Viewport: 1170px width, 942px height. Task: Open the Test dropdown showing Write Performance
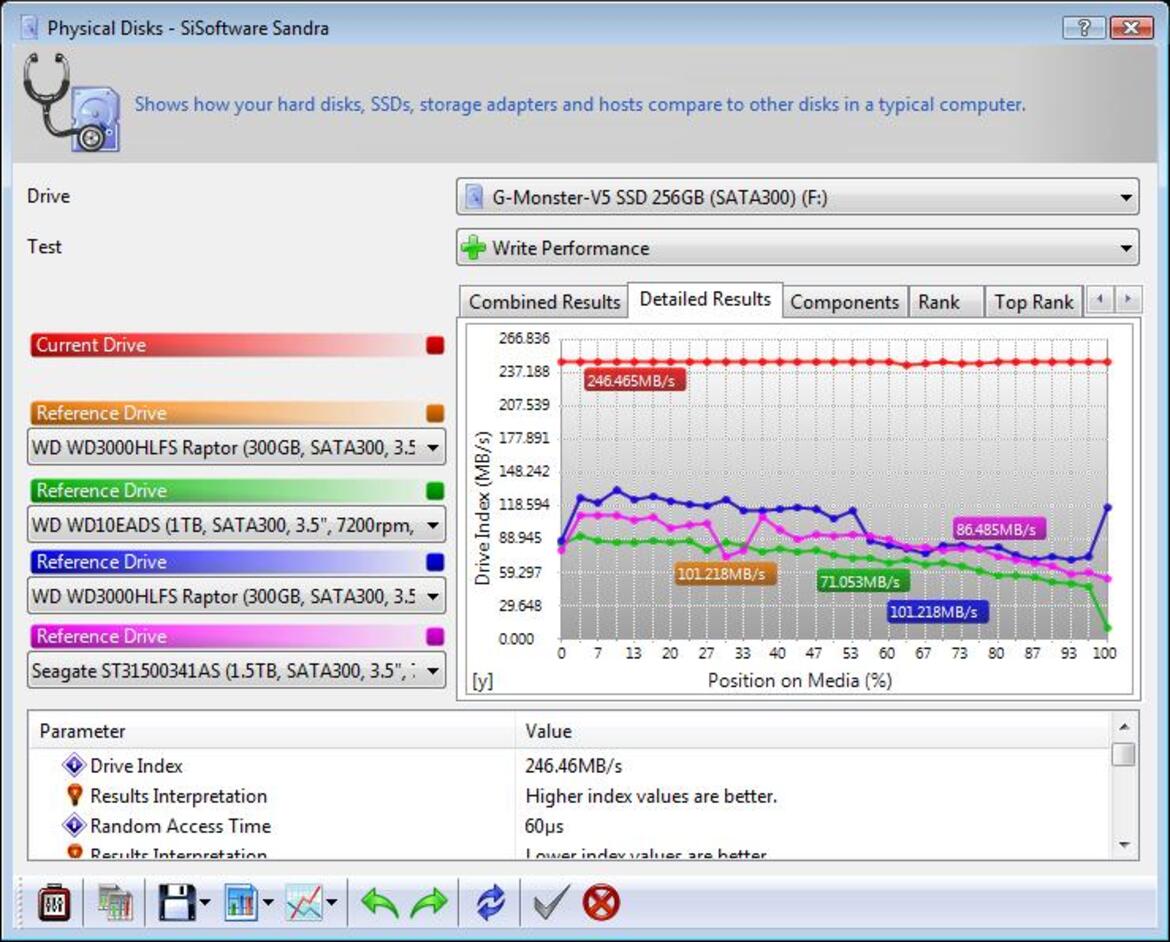coord(797,248)
